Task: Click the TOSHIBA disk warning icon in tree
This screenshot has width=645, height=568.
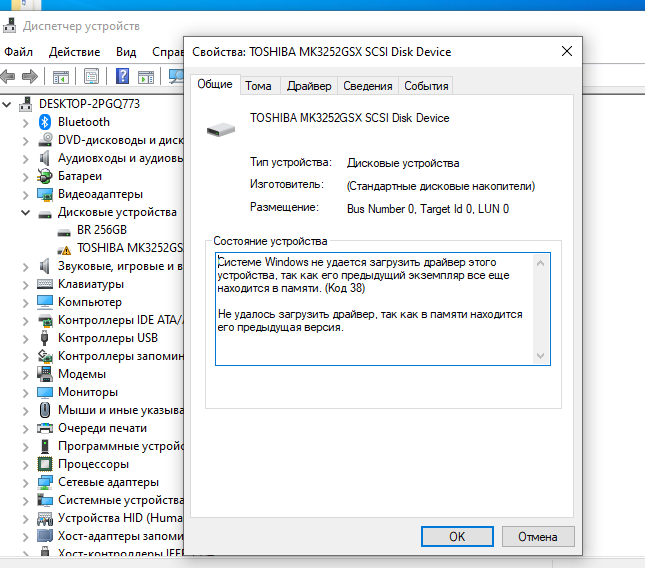Action: coord(64,250)
